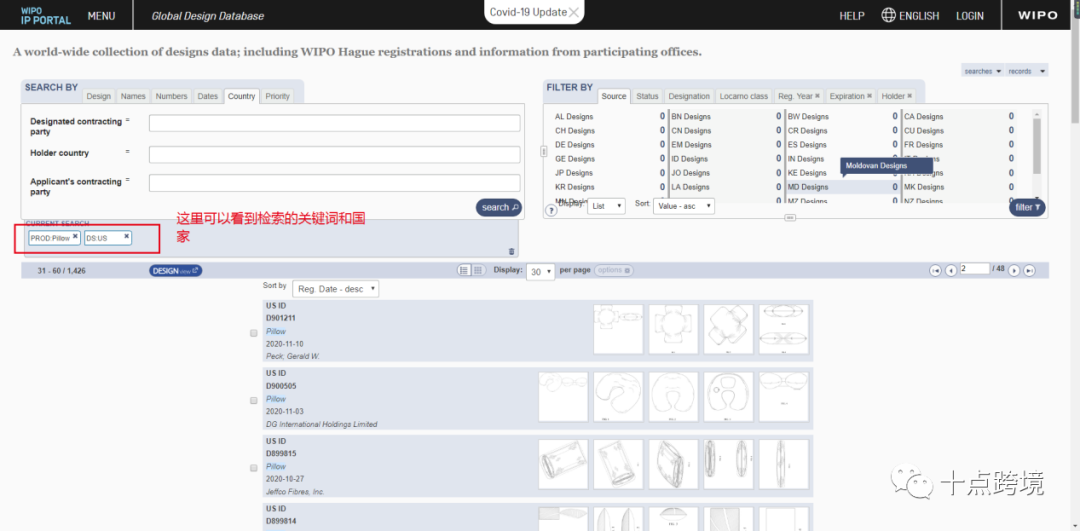Open filter Display List dropdown
The width and height of the screenshot is (1080, 531).
click(606, 205)
